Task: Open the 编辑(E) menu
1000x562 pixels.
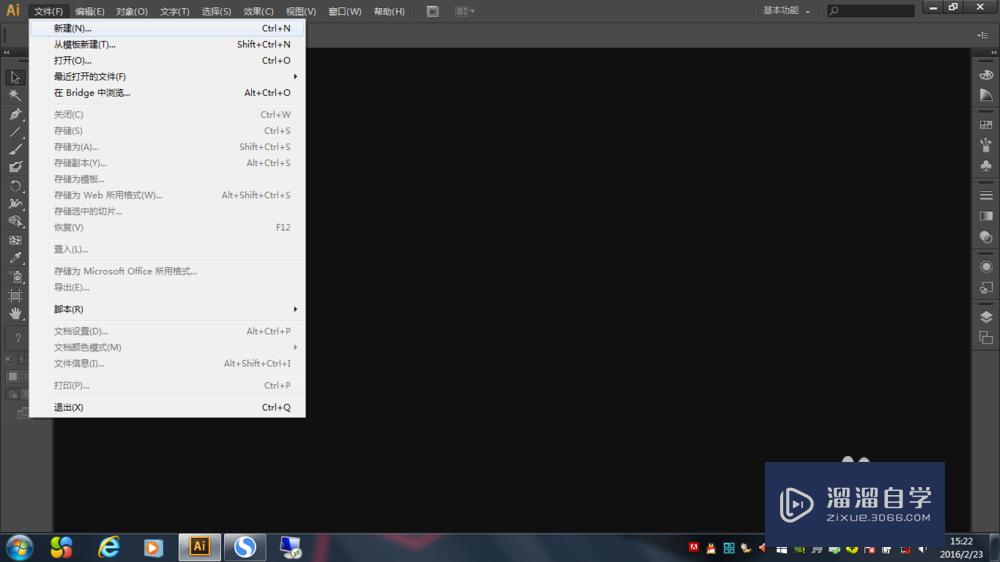Action: (x=89, y=11)
